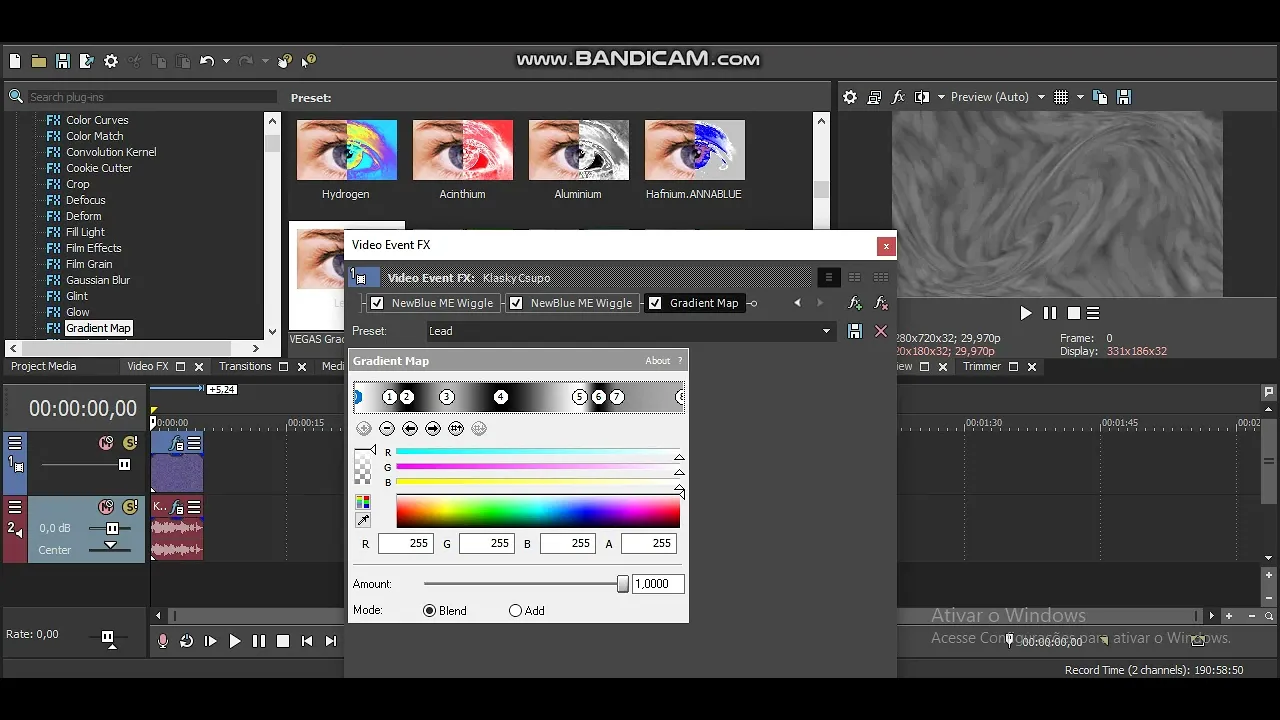
Task: Click the timeline Stop button
Action: 283,641
